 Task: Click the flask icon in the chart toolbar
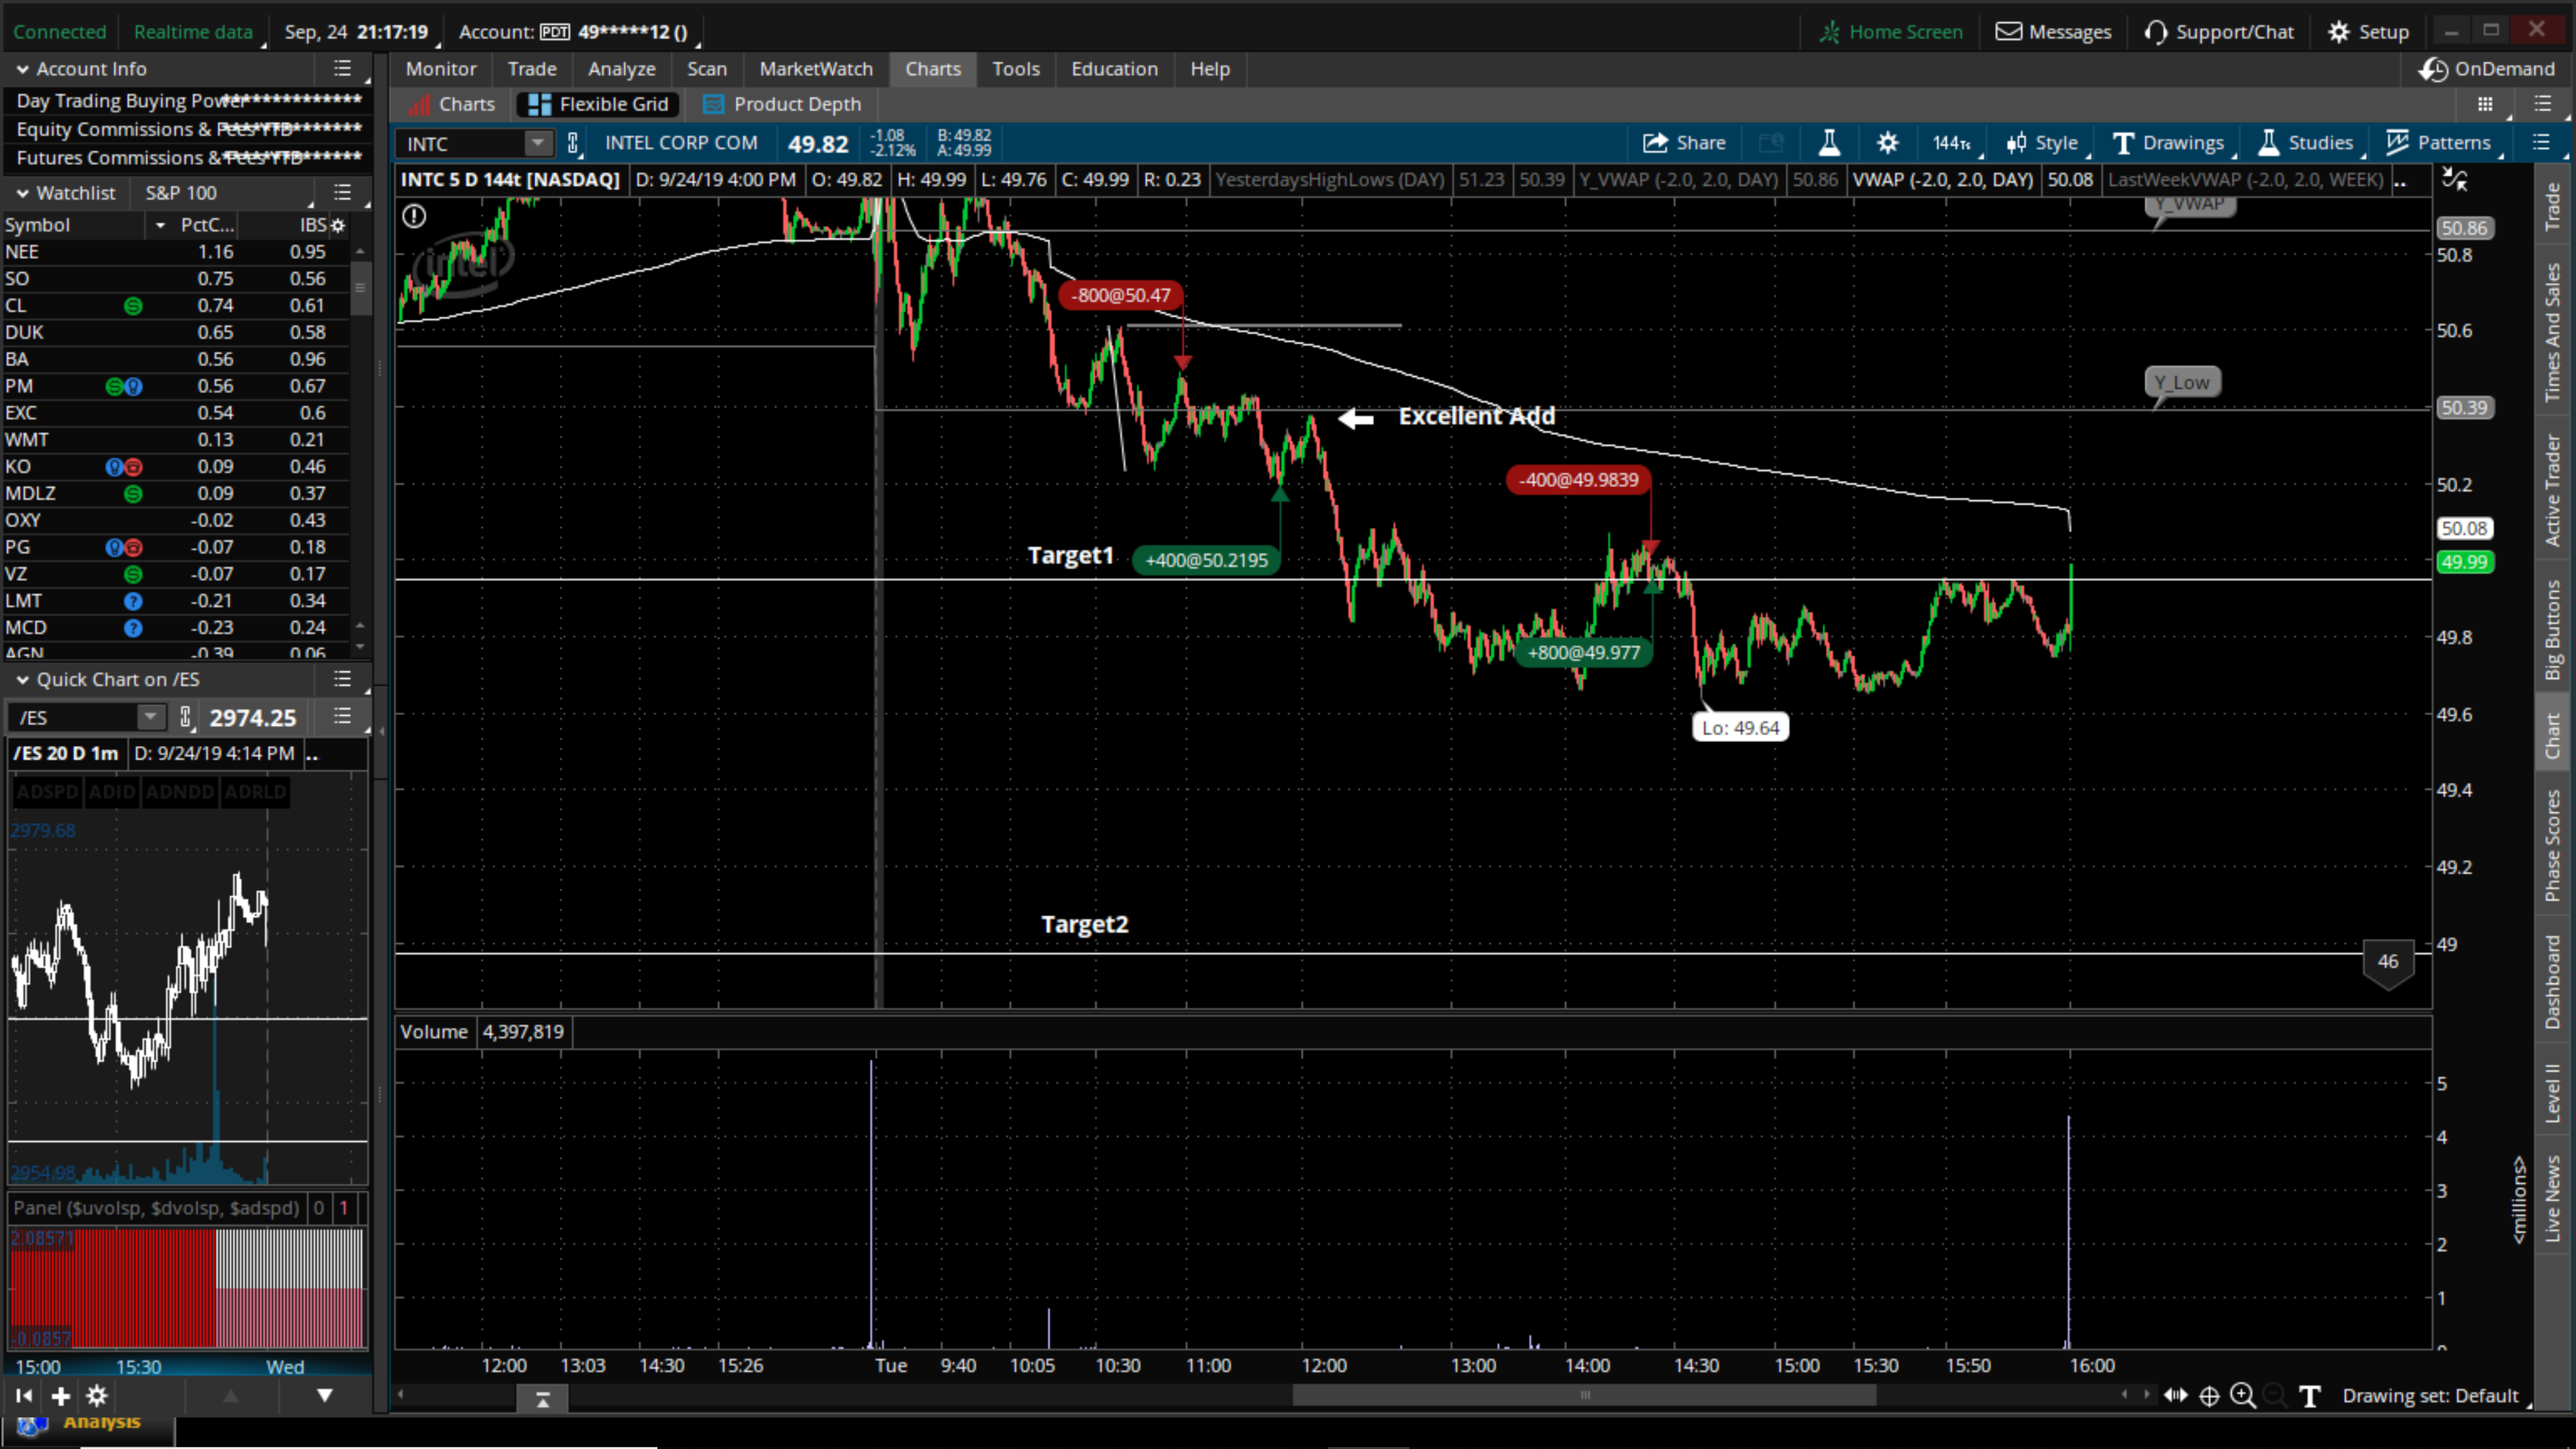1829,143
